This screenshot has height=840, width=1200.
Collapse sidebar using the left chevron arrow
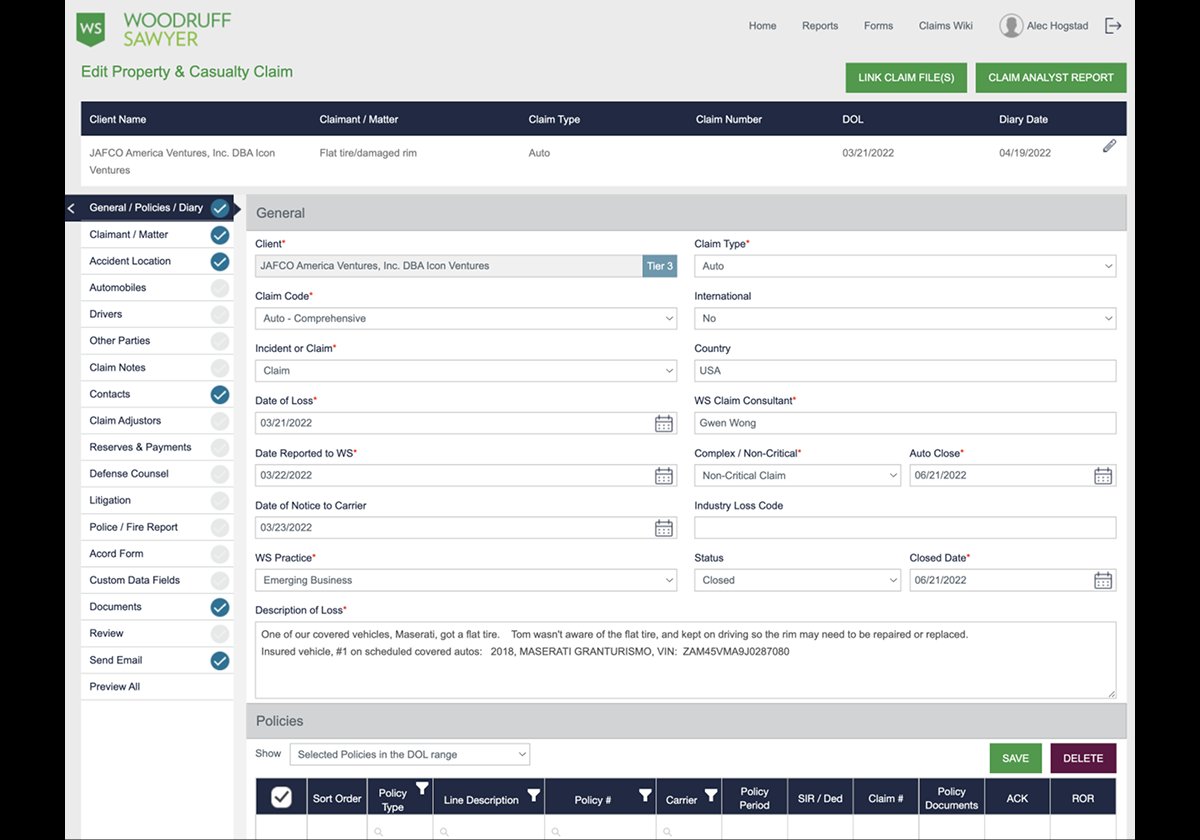click(x=71, y=208)
